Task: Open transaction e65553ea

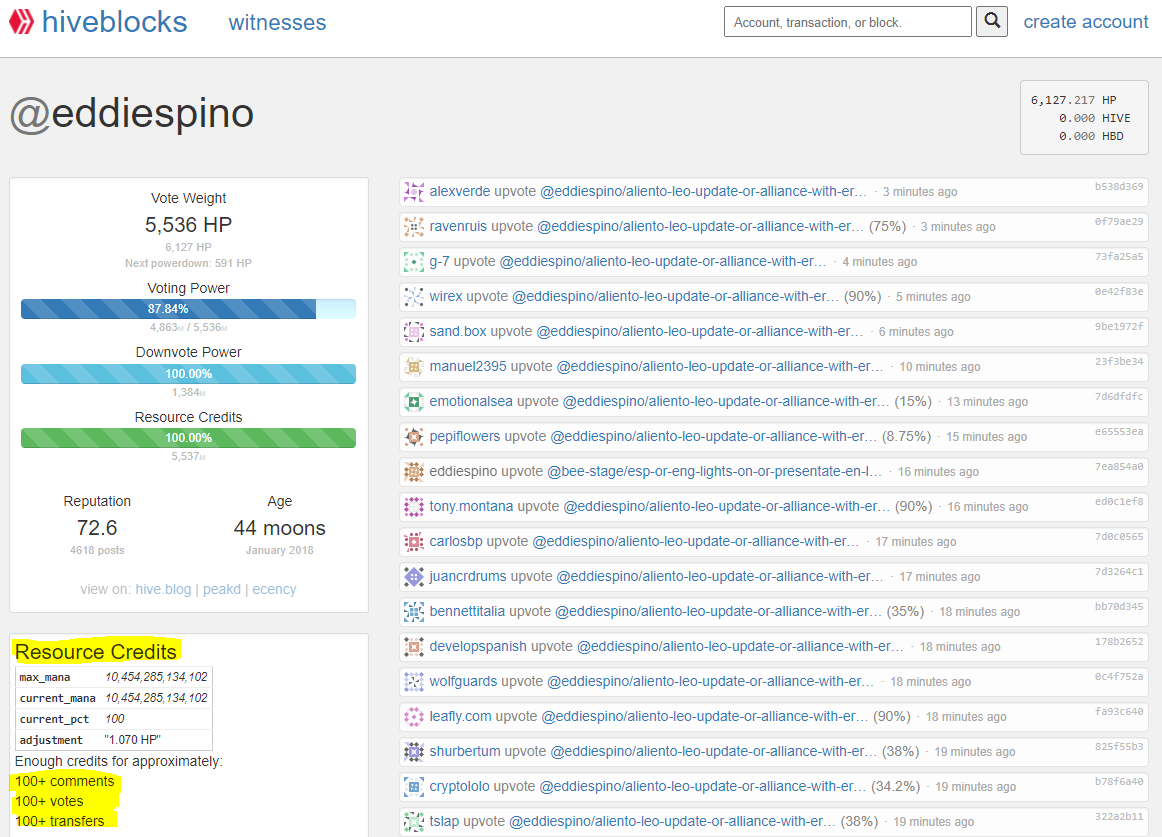Action: 1119,431
